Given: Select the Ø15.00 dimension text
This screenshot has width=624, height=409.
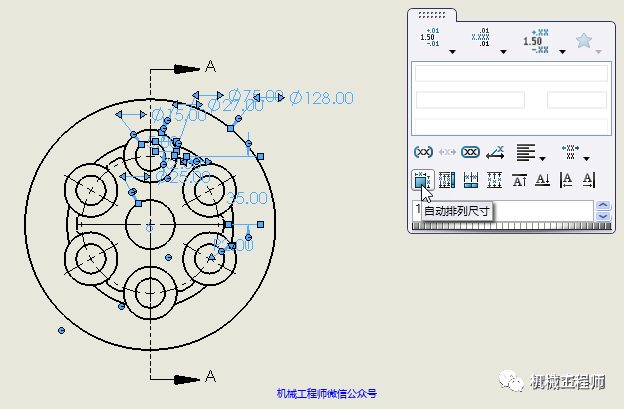Looking at the screenshot, I should point(179,115).
